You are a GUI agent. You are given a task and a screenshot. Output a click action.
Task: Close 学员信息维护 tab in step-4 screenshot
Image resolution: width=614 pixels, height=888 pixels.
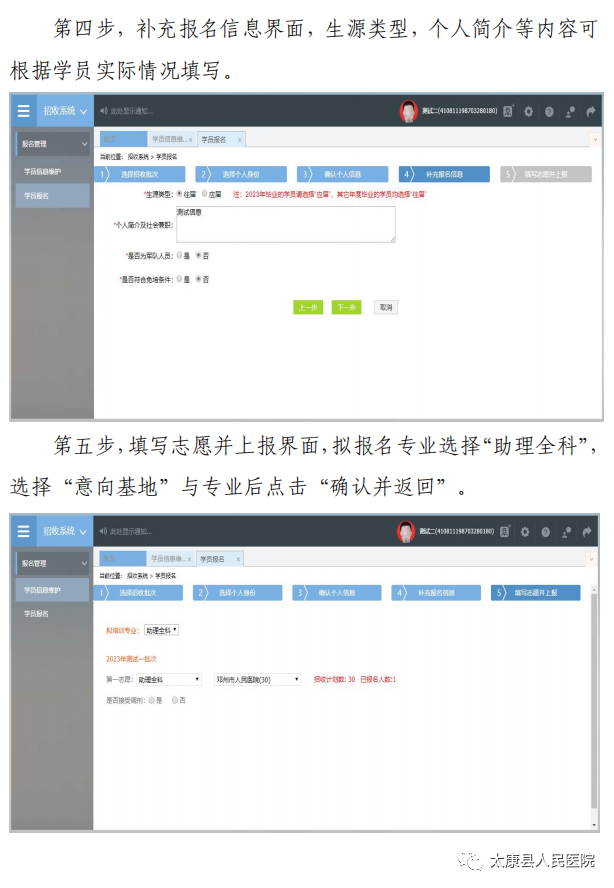pos(191,139)
